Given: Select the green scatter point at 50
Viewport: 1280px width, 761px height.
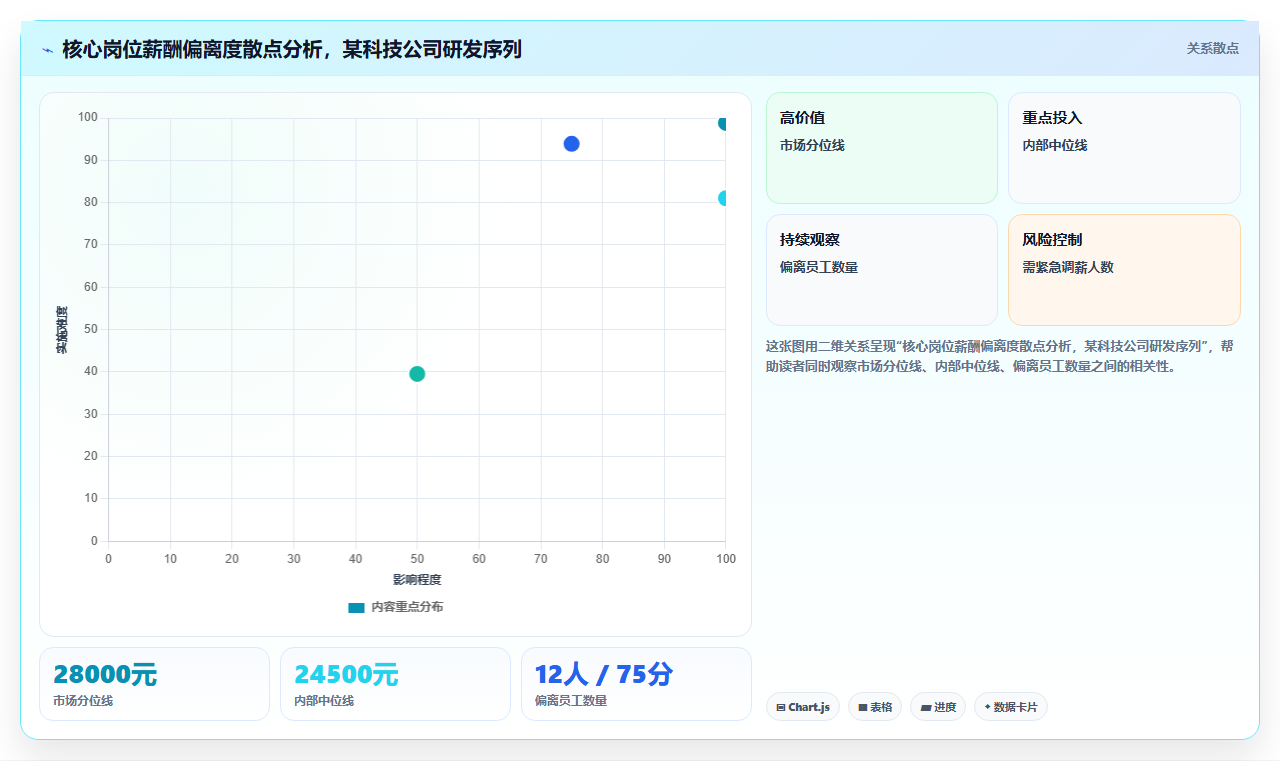Looking at the screenshot, I should pyautogui.click(x=417, y=374).
